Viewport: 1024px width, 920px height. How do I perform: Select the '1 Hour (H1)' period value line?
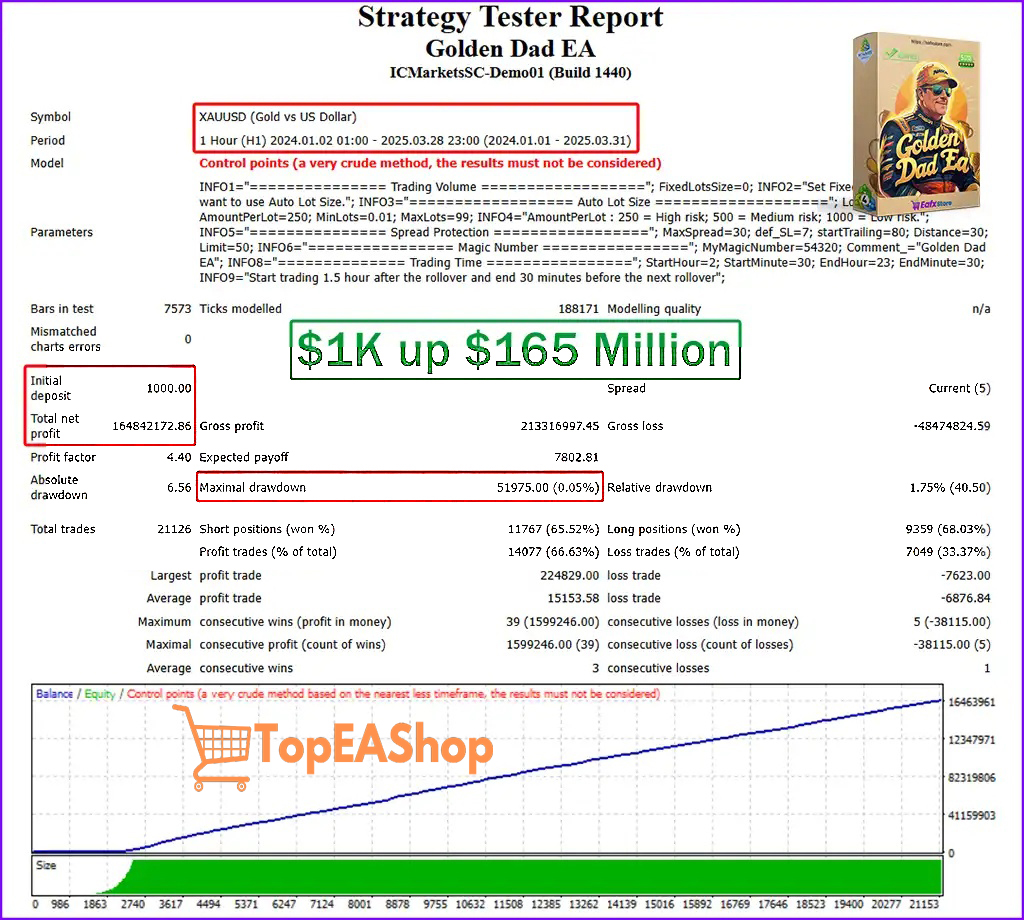tap(415, 140)
